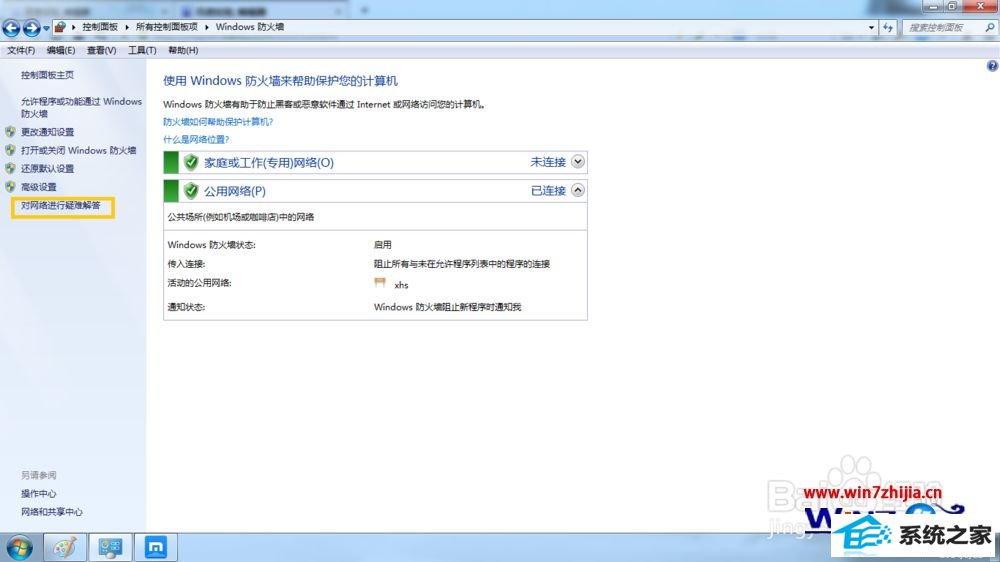Viewport: 1000px width, 562px height.
Task: Click the network bench icon beside xhs
Action: point(380,283)
